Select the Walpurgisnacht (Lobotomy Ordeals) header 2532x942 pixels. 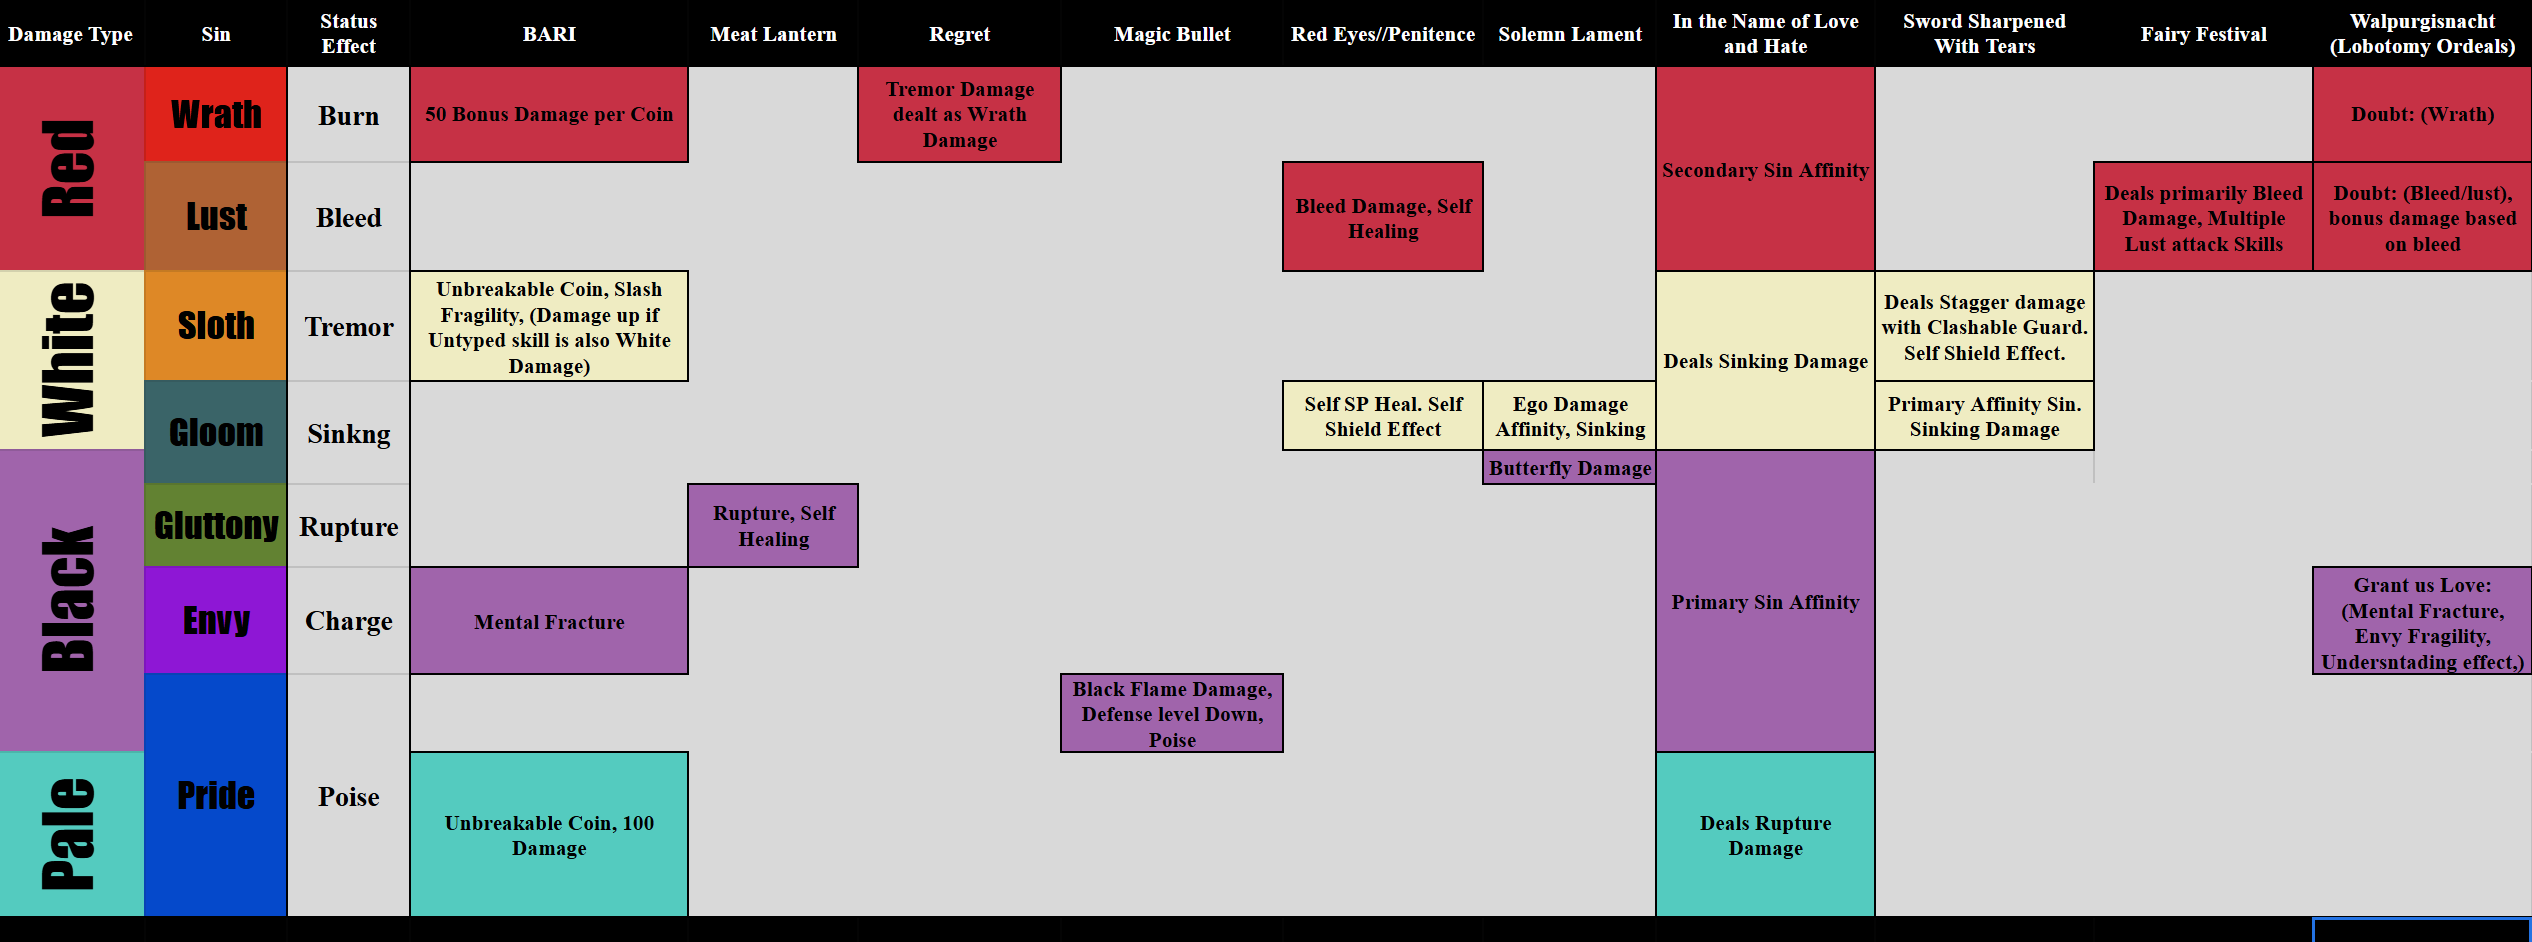[2422, 34]
